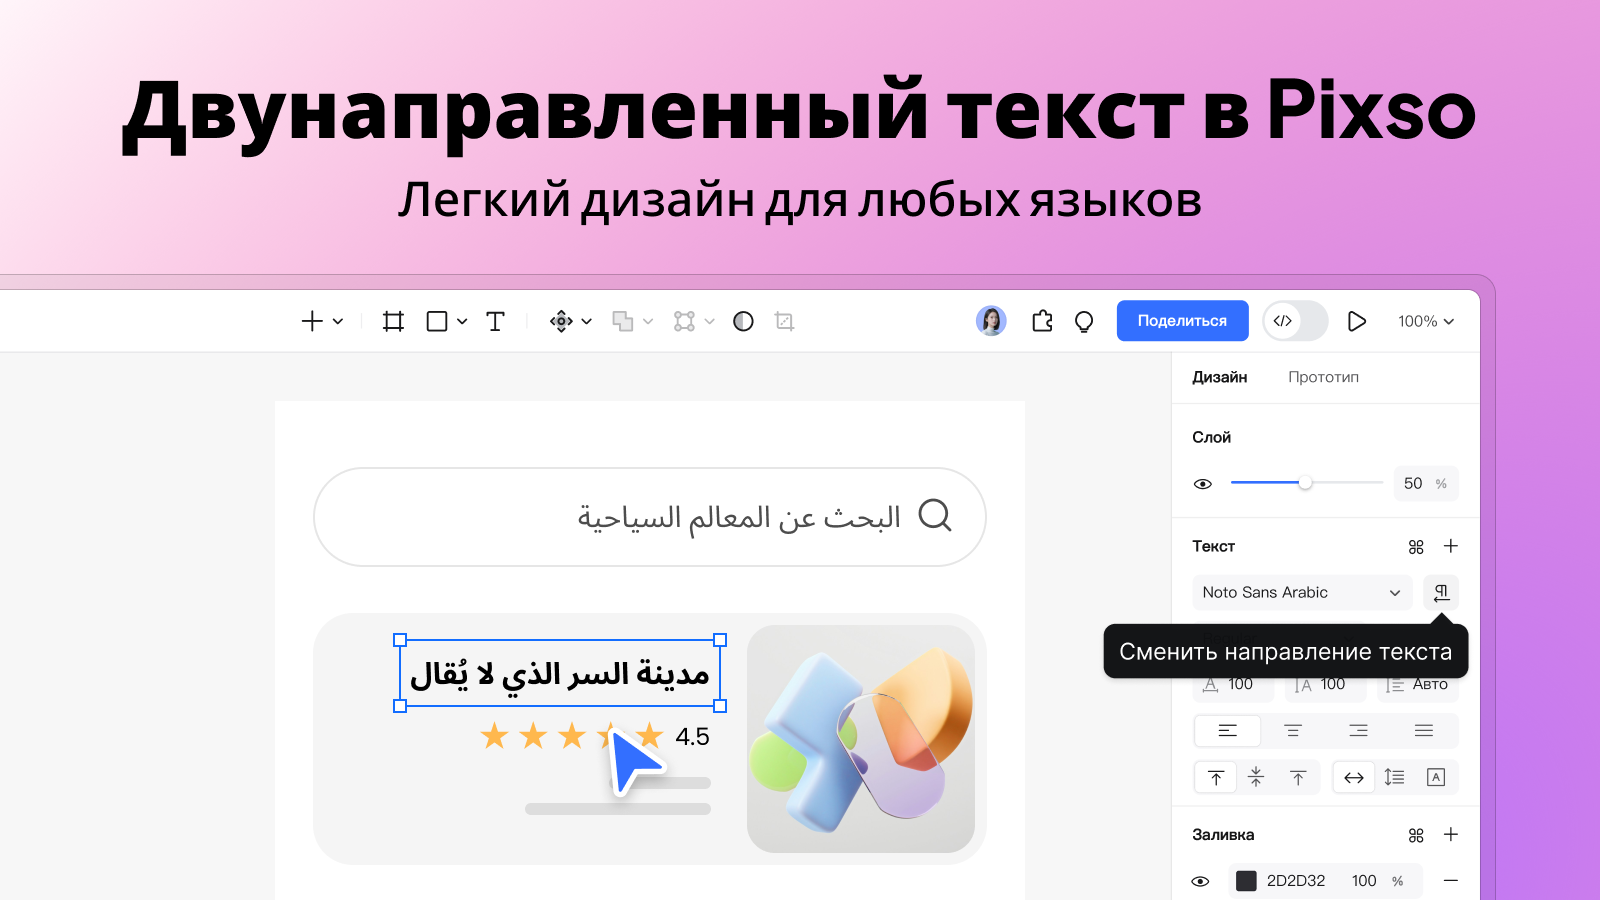Viewport: 1600px width, 900px height.
Task: Click the Mask tool icon
Action: tap(743, 321)
